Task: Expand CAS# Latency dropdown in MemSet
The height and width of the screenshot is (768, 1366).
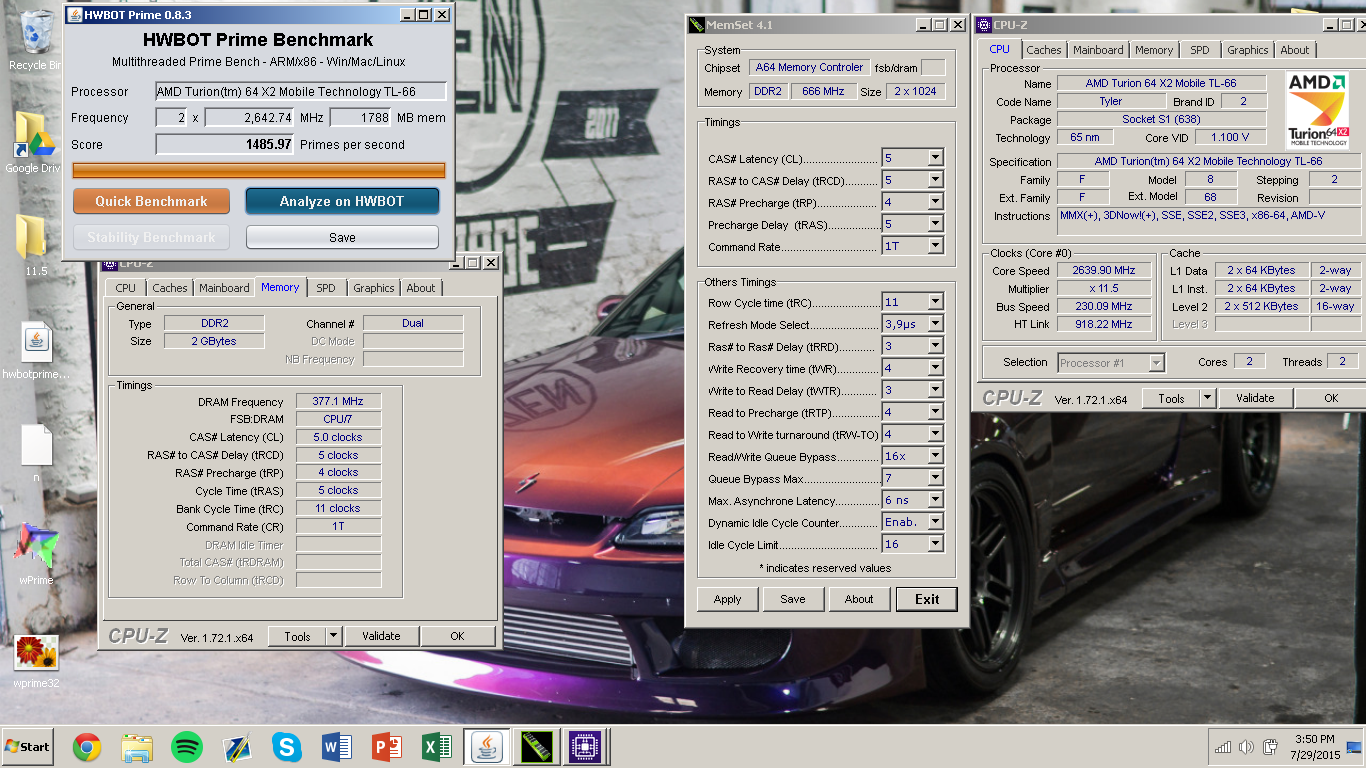Action: pos(935,158)
